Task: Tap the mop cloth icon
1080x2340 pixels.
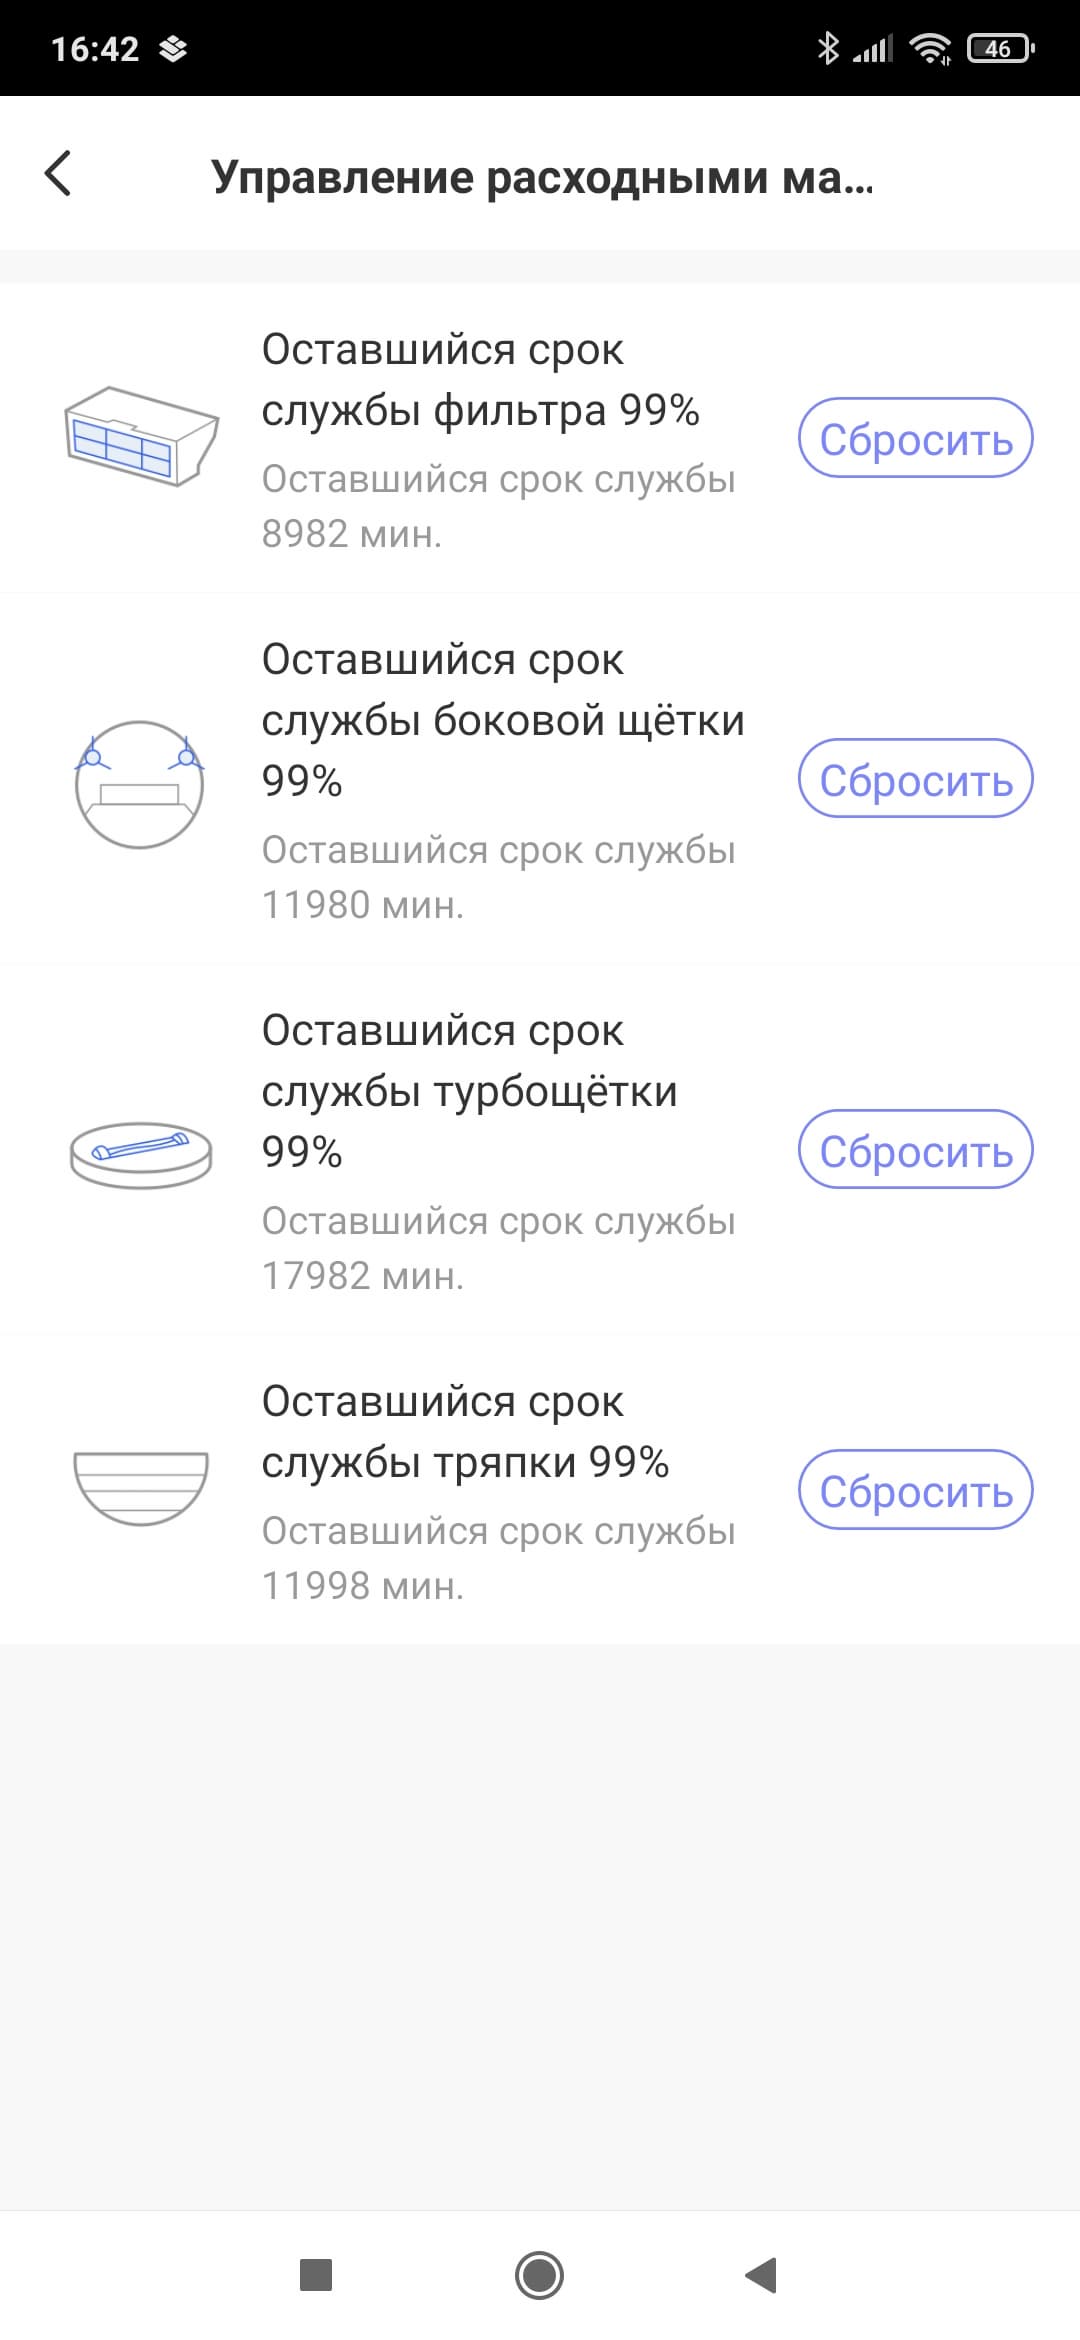Action: point(141,1487)
